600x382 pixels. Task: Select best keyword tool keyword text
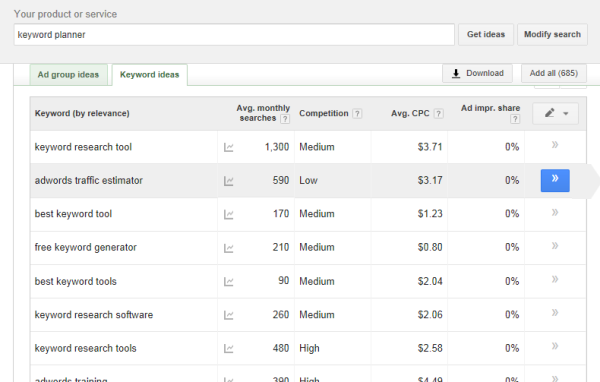click(x=73, y=214)
